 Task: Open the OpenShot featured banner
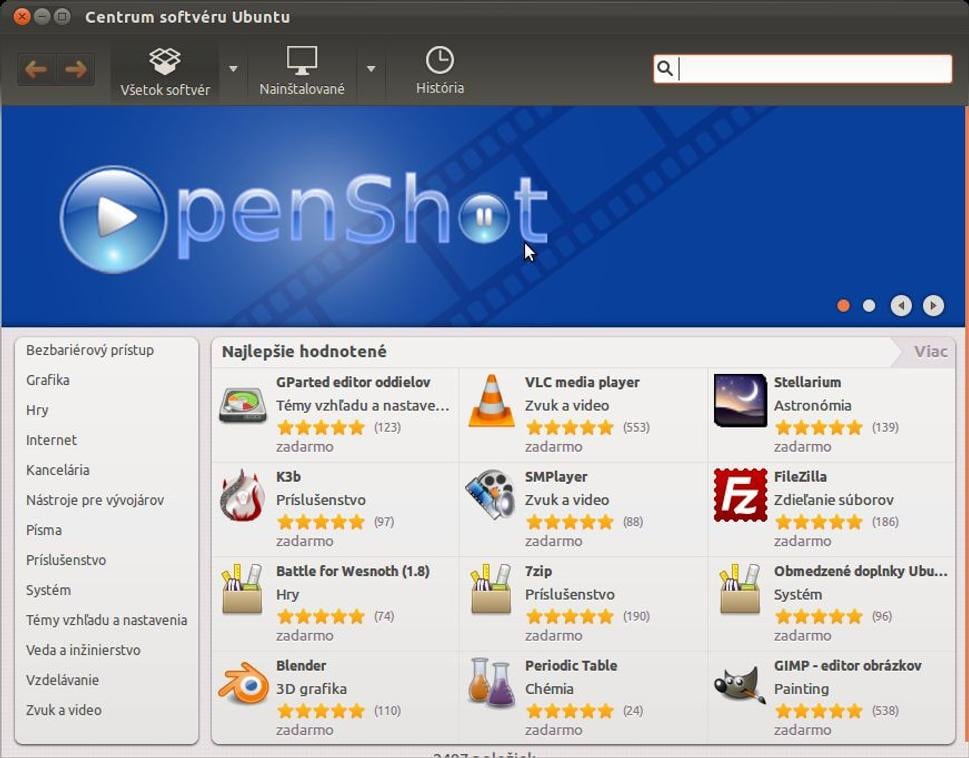click(484, 216)
